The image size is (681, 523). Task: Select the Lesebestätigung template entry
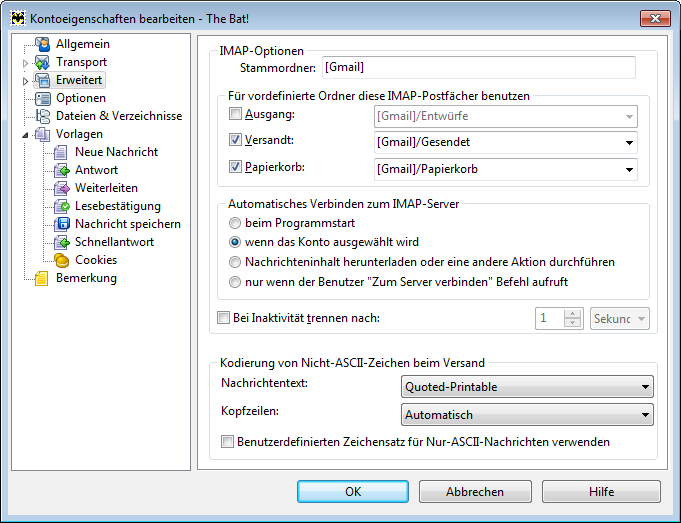(x=118, y=206)
